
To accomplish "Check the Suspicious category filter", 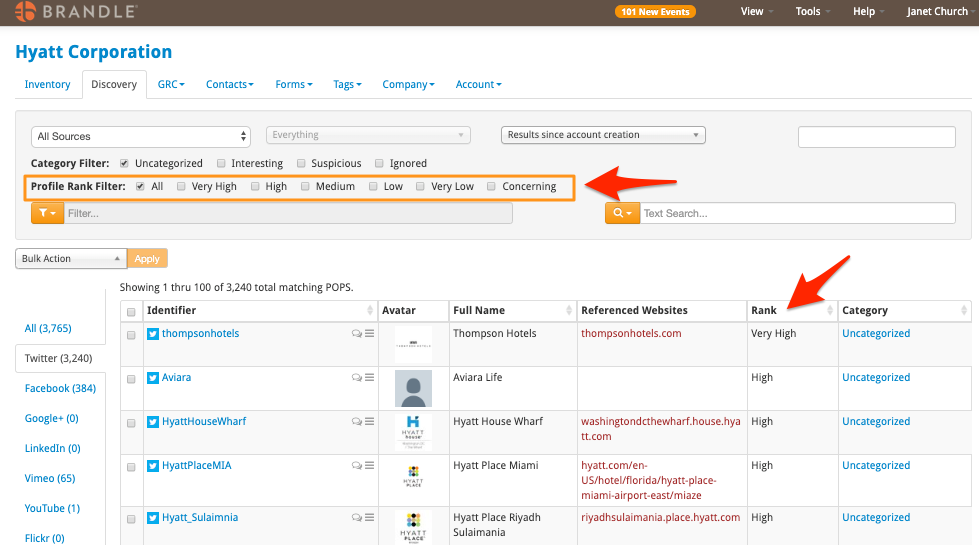I will point(301,164).
